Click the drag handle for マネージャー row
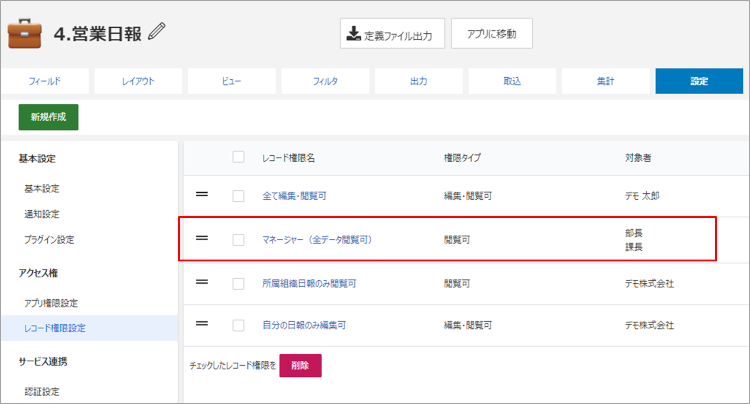 click(202, 238)
